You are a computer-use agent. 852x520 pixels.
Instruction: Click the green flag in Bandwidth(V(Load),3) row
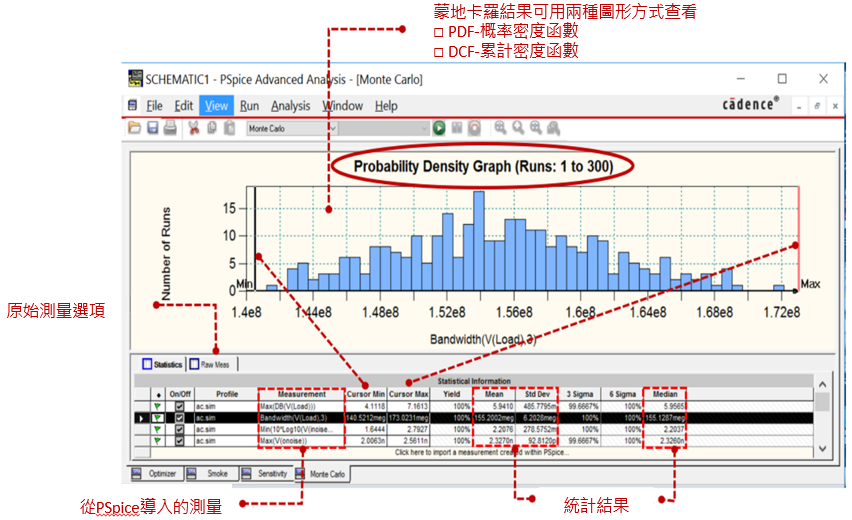(x=157, y=418)
